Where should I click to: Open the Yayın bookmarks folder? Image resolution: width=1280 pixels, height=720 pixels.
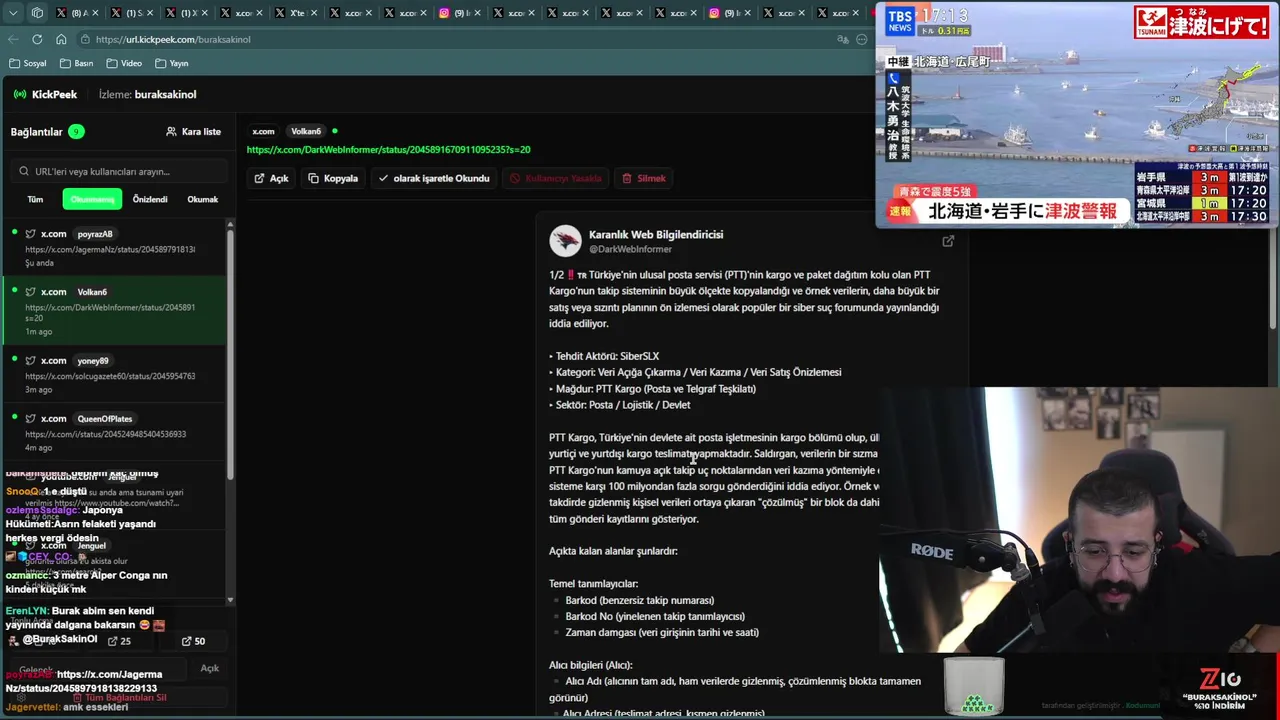click(172, 63)
